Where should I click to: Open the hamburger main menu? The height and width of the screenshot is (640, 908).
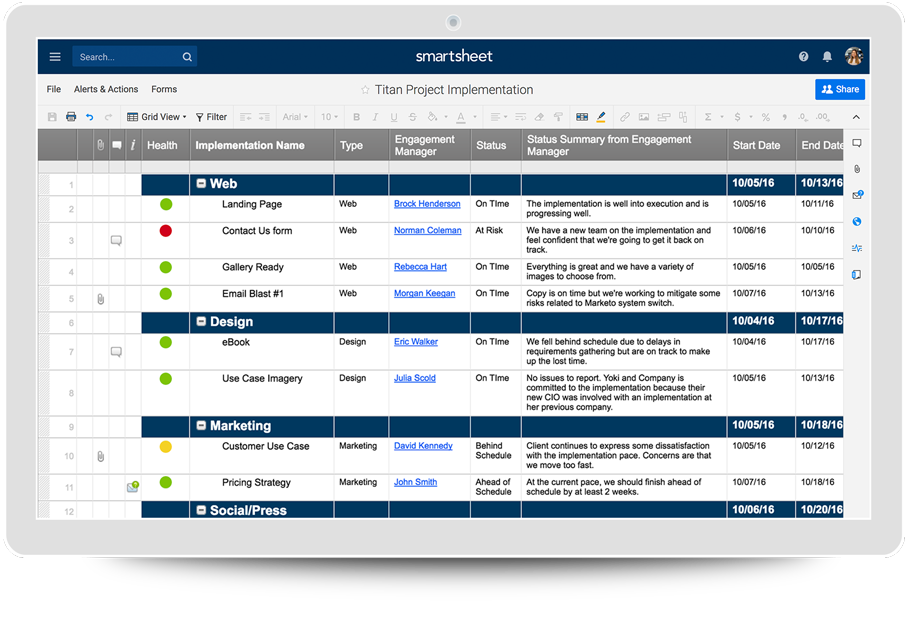click(55, 57)
